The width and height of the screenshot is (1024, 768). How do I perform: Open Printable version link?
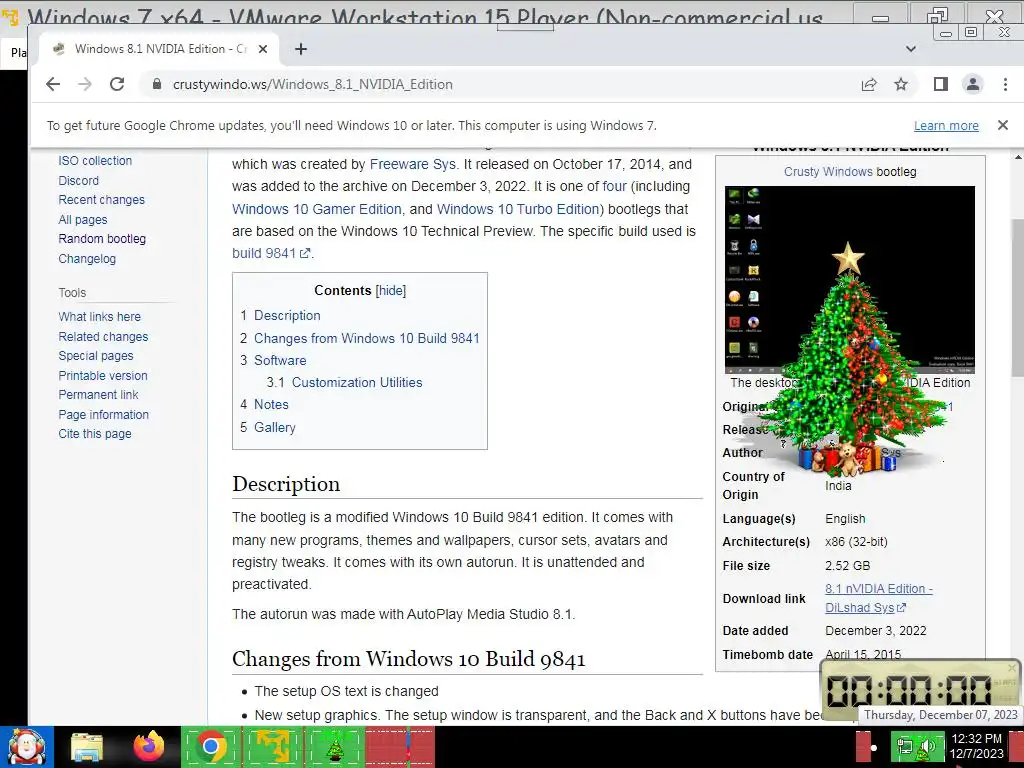point(103,376)
